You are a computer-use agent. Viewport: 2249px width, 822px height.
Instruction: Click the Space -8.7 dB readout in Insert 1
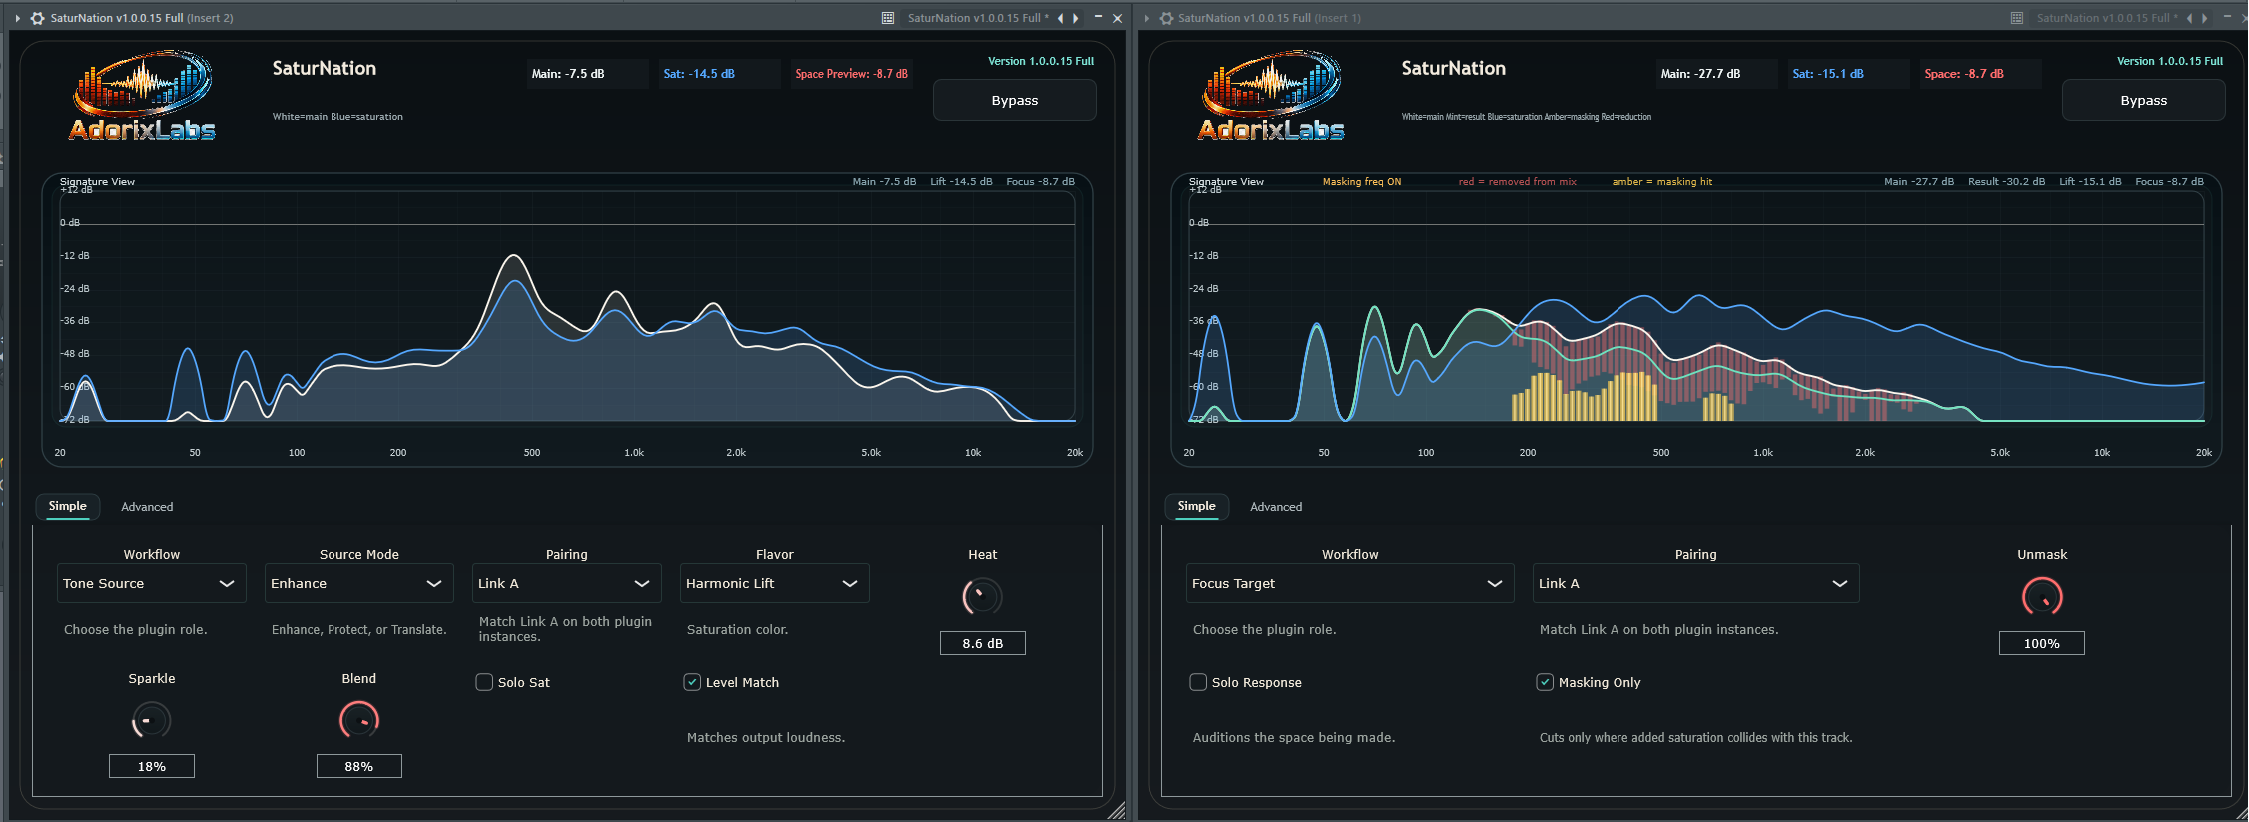(1981, 74)
